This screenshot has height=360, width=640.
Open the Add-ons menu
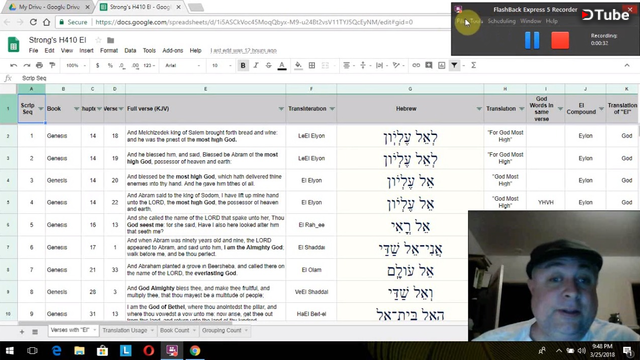click(173, 51)
